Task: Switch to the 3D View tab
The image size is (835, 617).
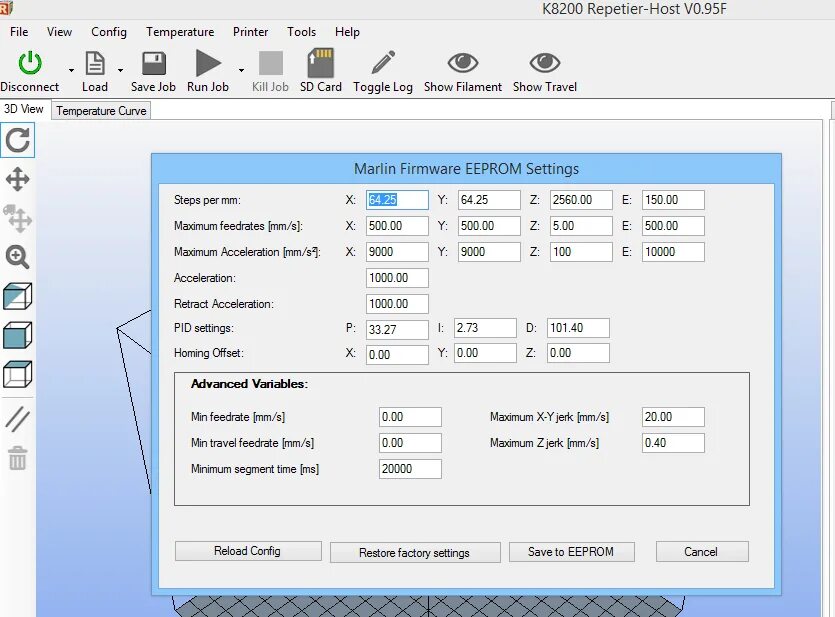Action: (24, 109)
